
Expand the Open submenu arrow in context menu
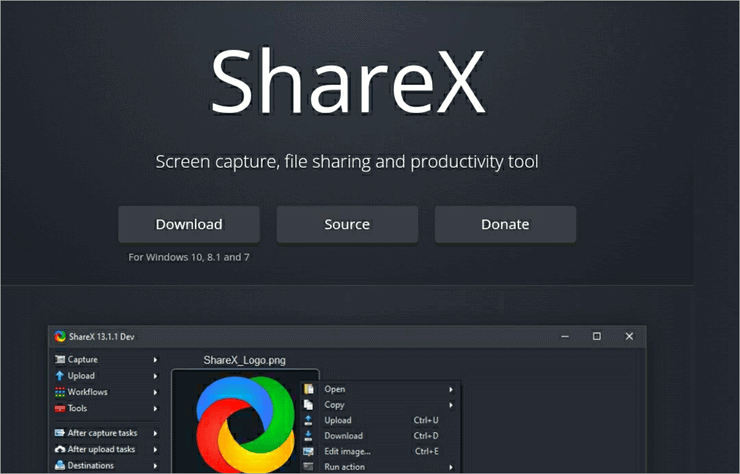(450, 389)
